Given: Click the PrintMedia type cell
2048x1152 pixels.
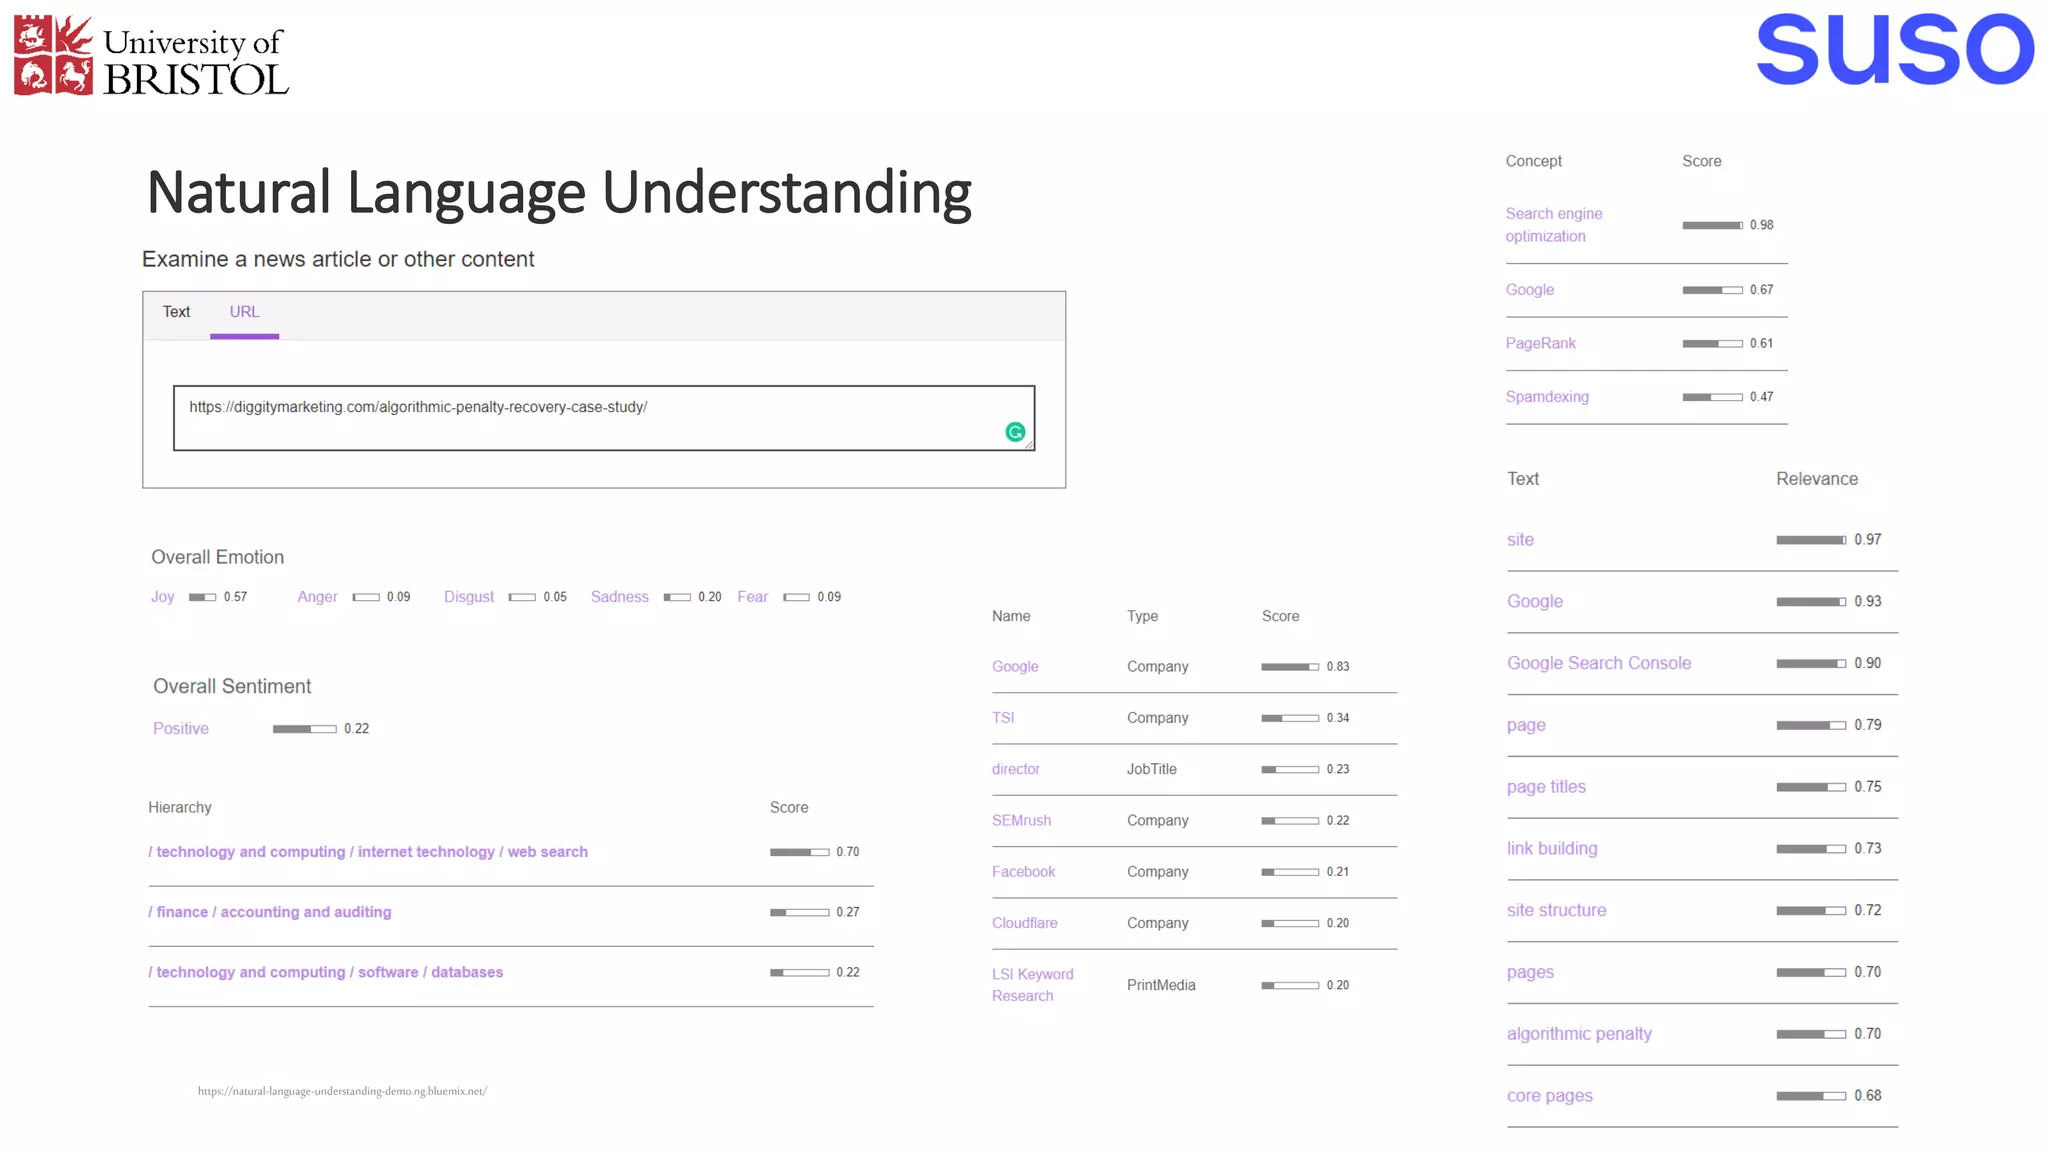Looking at the screenshot, I should tap(1161, 985).
